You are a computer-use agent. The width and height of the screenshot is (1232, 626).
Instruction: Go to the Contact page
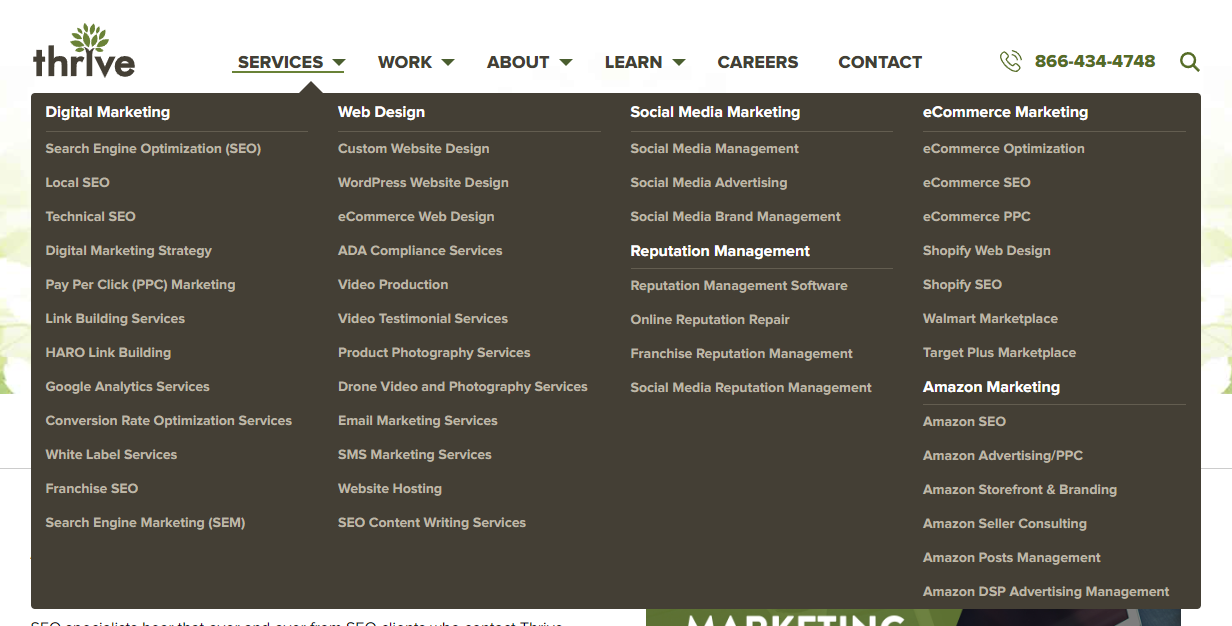[880, 62]
